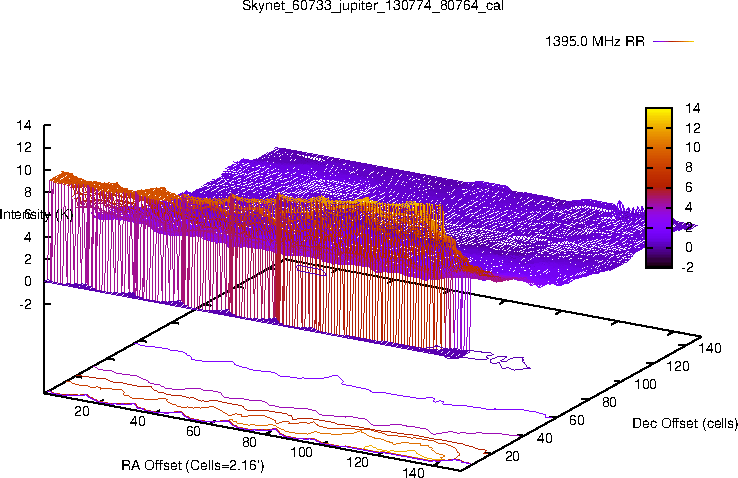Screen dimensions: 738x478
Task: Click the RA axis tick label 60
Action: pyautogui.click(x=193, y=431)
